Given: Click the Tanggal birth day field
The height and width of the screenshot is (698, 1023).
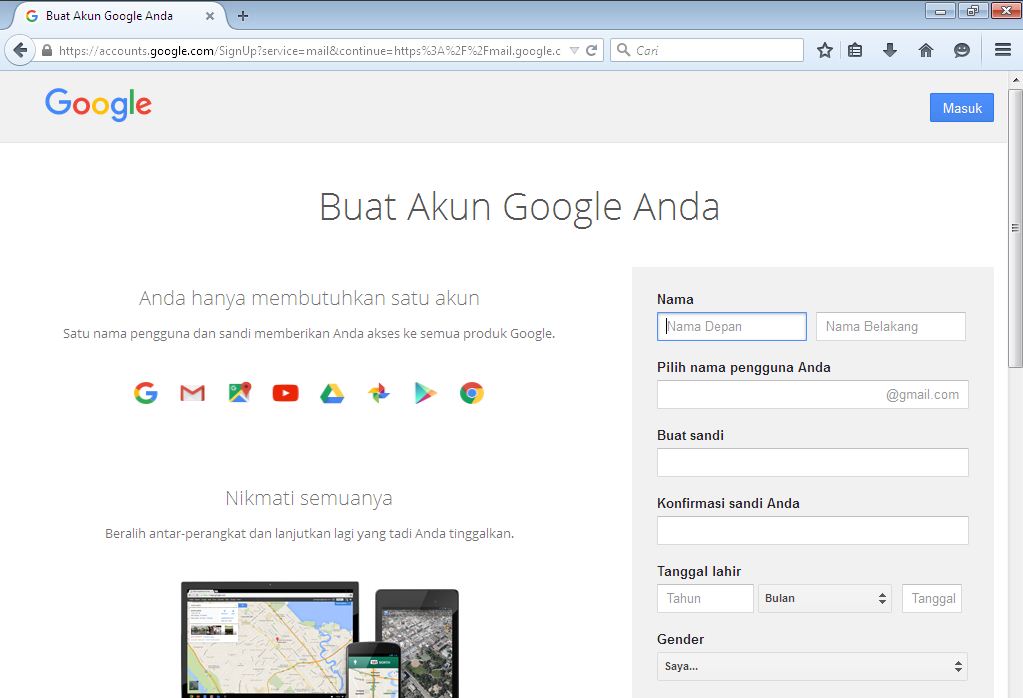Looking at the screenshot, I should pyautogui.click(x=932, y=598).
